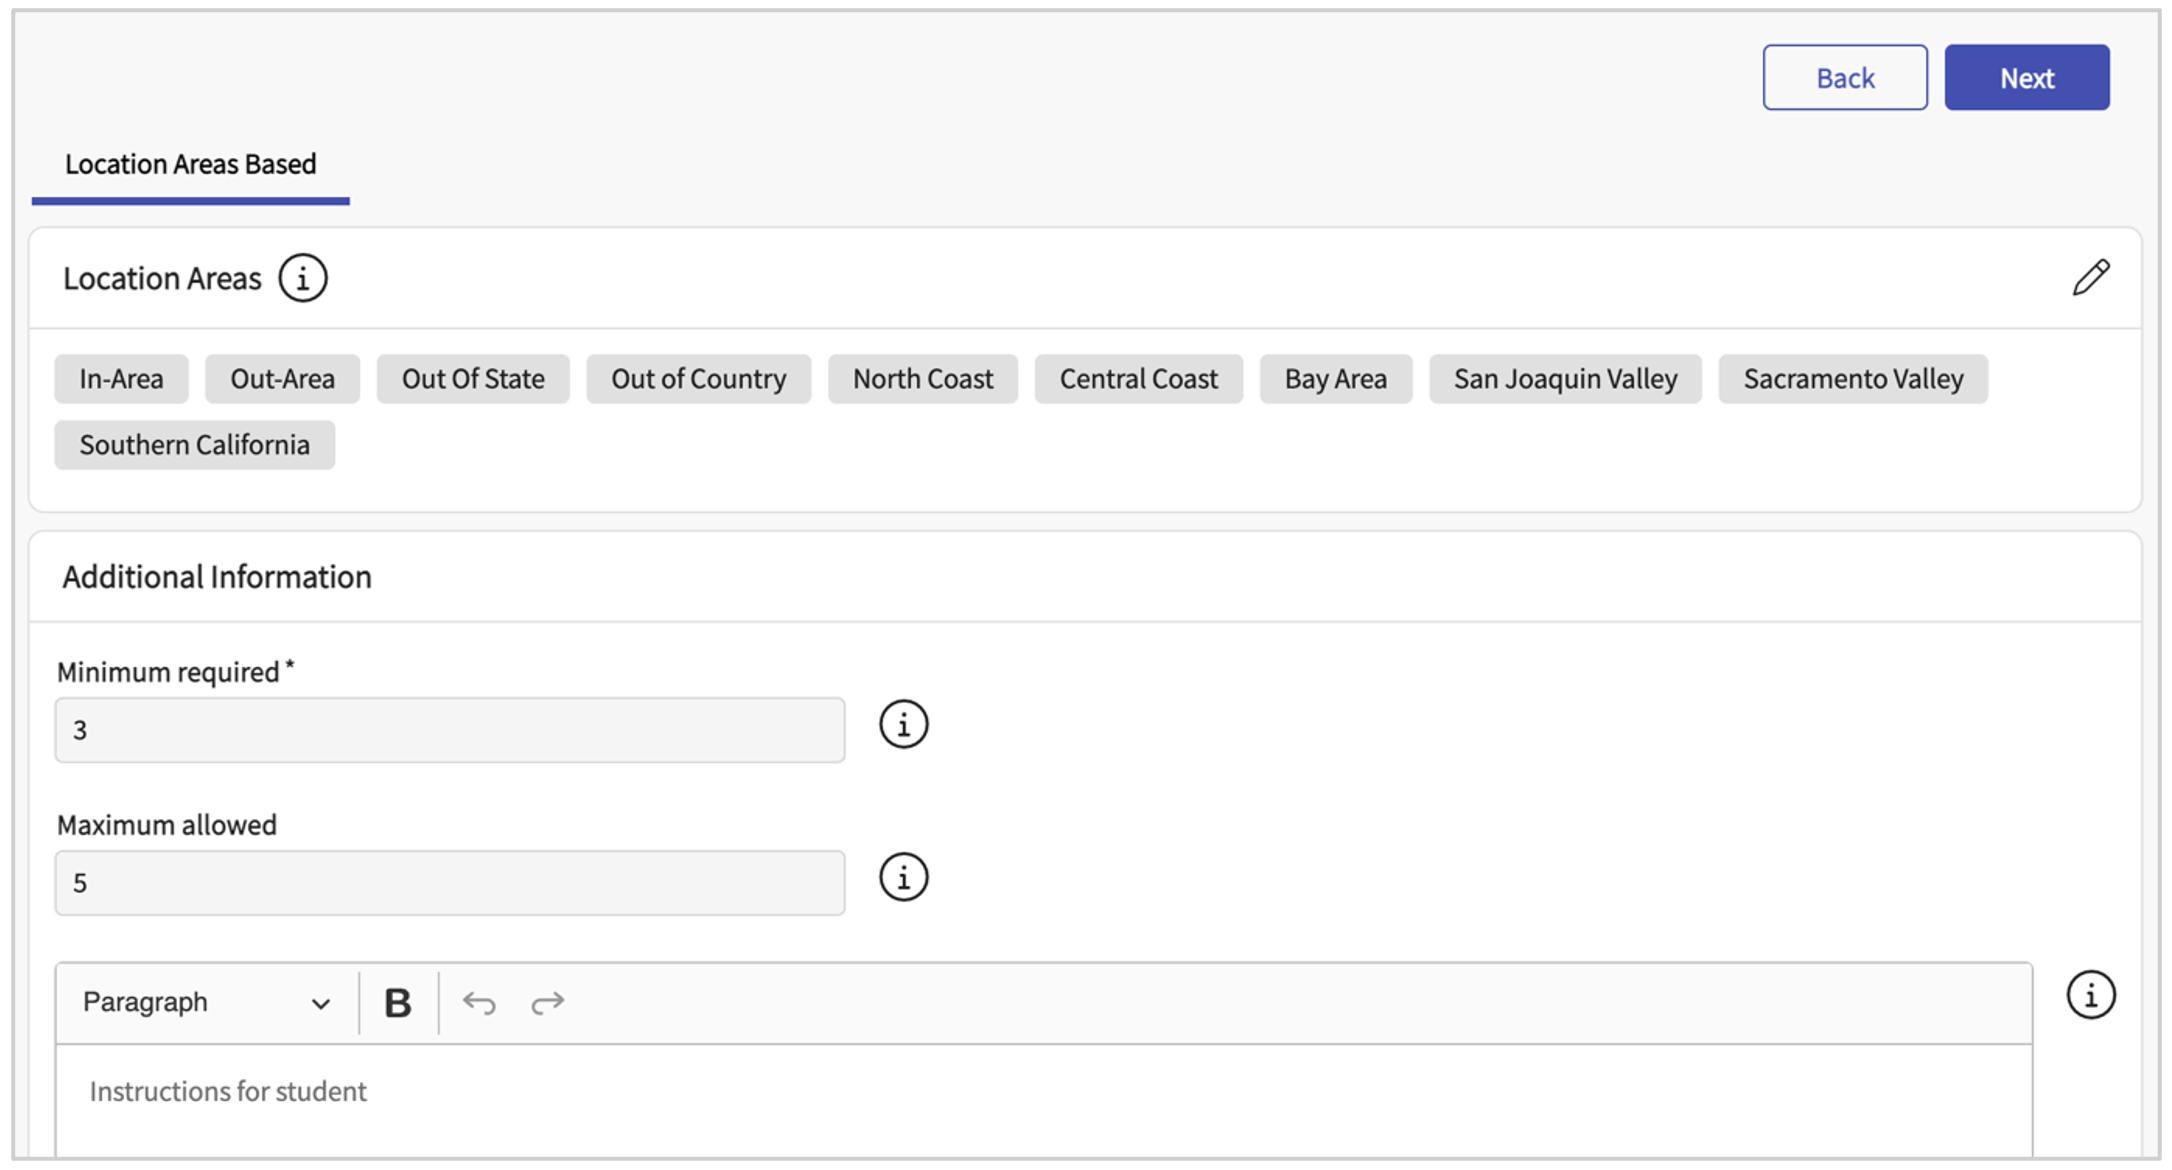Click info icon beside Location Areas heading

click(302, 278)
